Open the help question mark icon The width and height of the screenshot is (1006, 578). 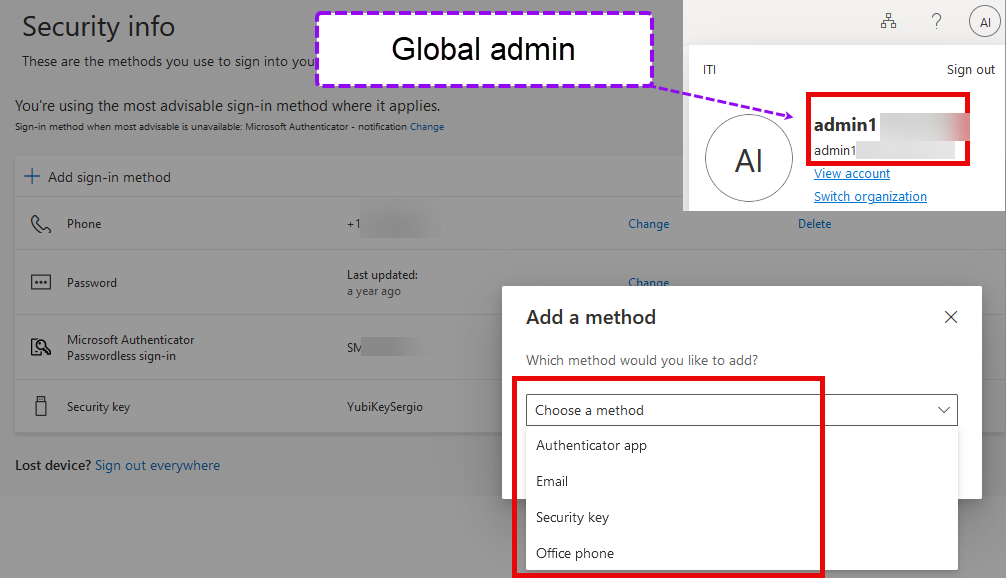[937, 22]
